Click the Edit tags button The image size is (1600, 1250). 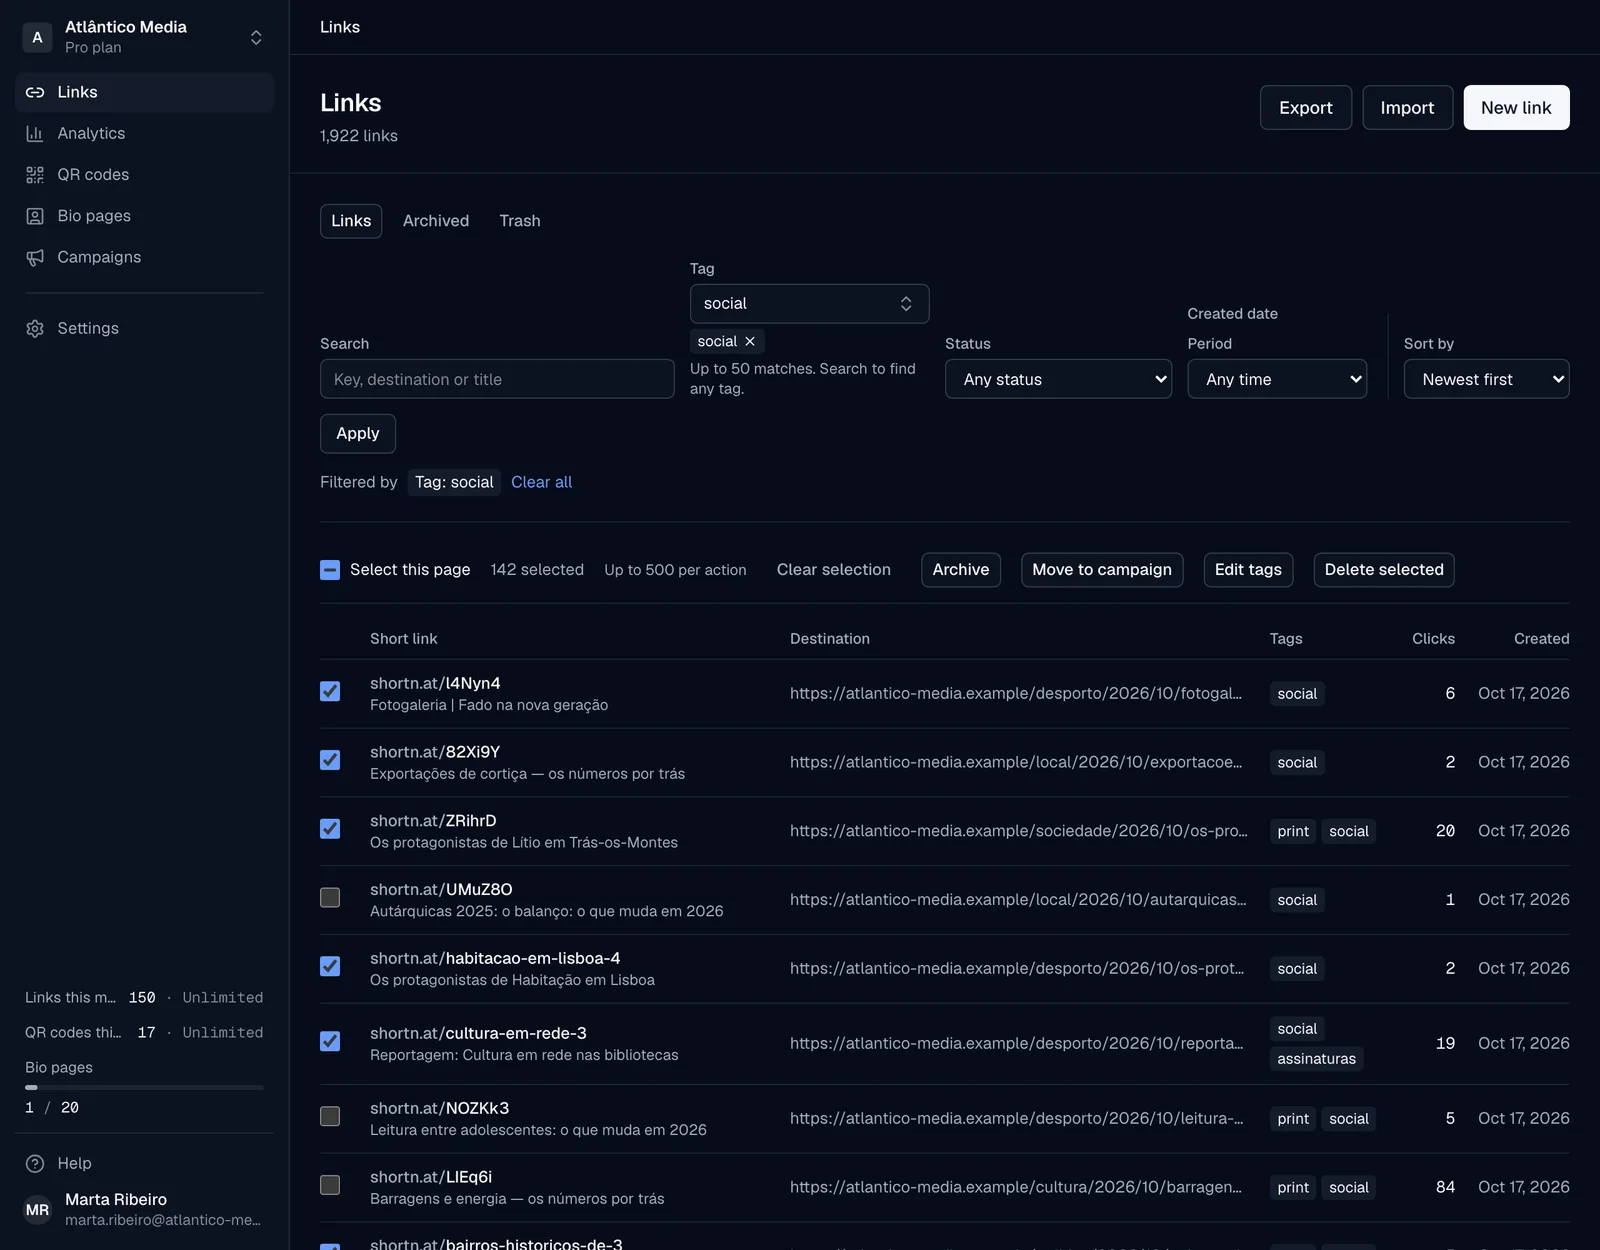(x=1248, y=570)
